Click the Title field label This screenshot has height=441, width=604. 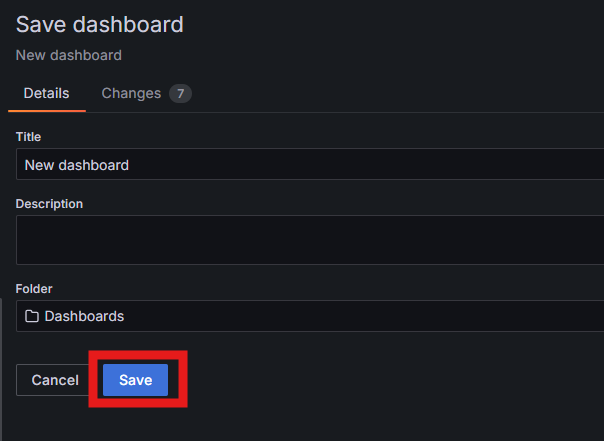point(28,137)
